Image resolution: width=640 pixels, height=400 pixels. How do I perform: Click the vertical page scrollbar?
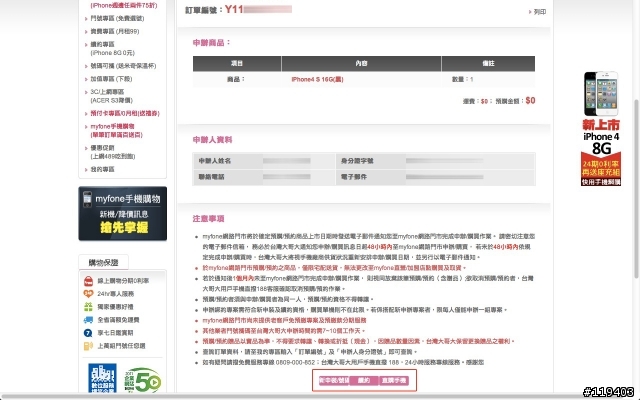tap(636, 189)
